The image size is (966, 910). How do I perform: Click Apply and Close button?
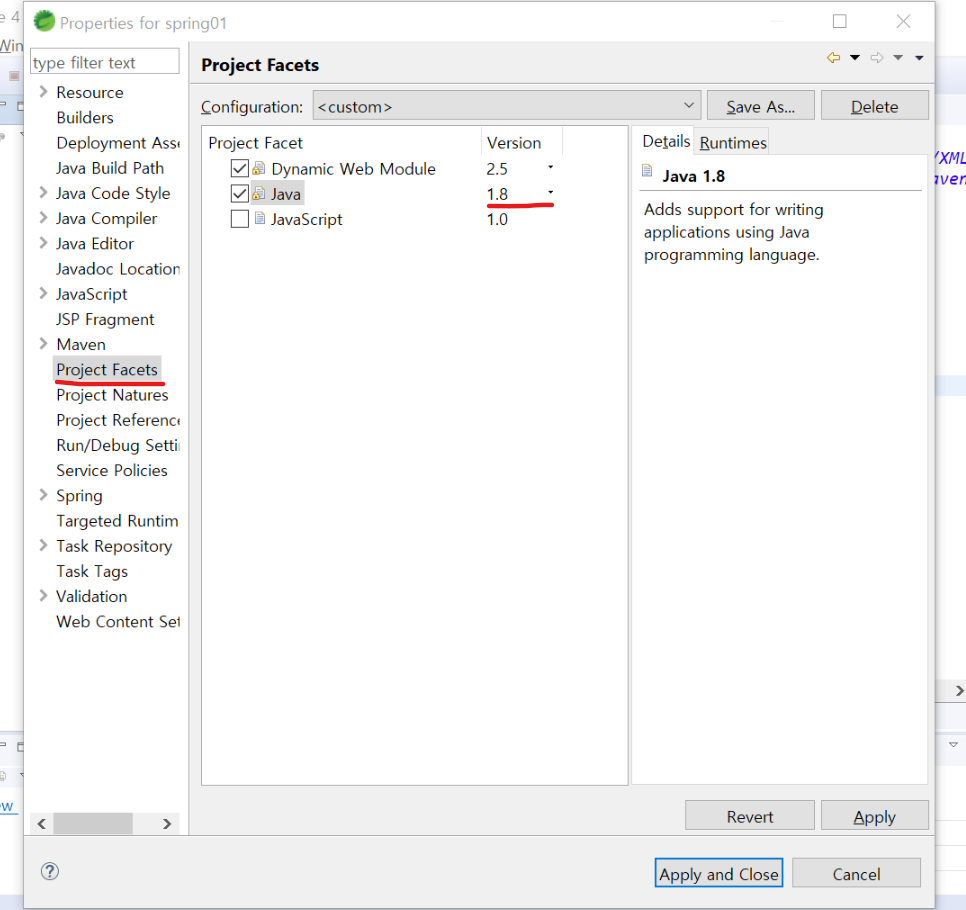pyautogui.click(x=718, y=873)
